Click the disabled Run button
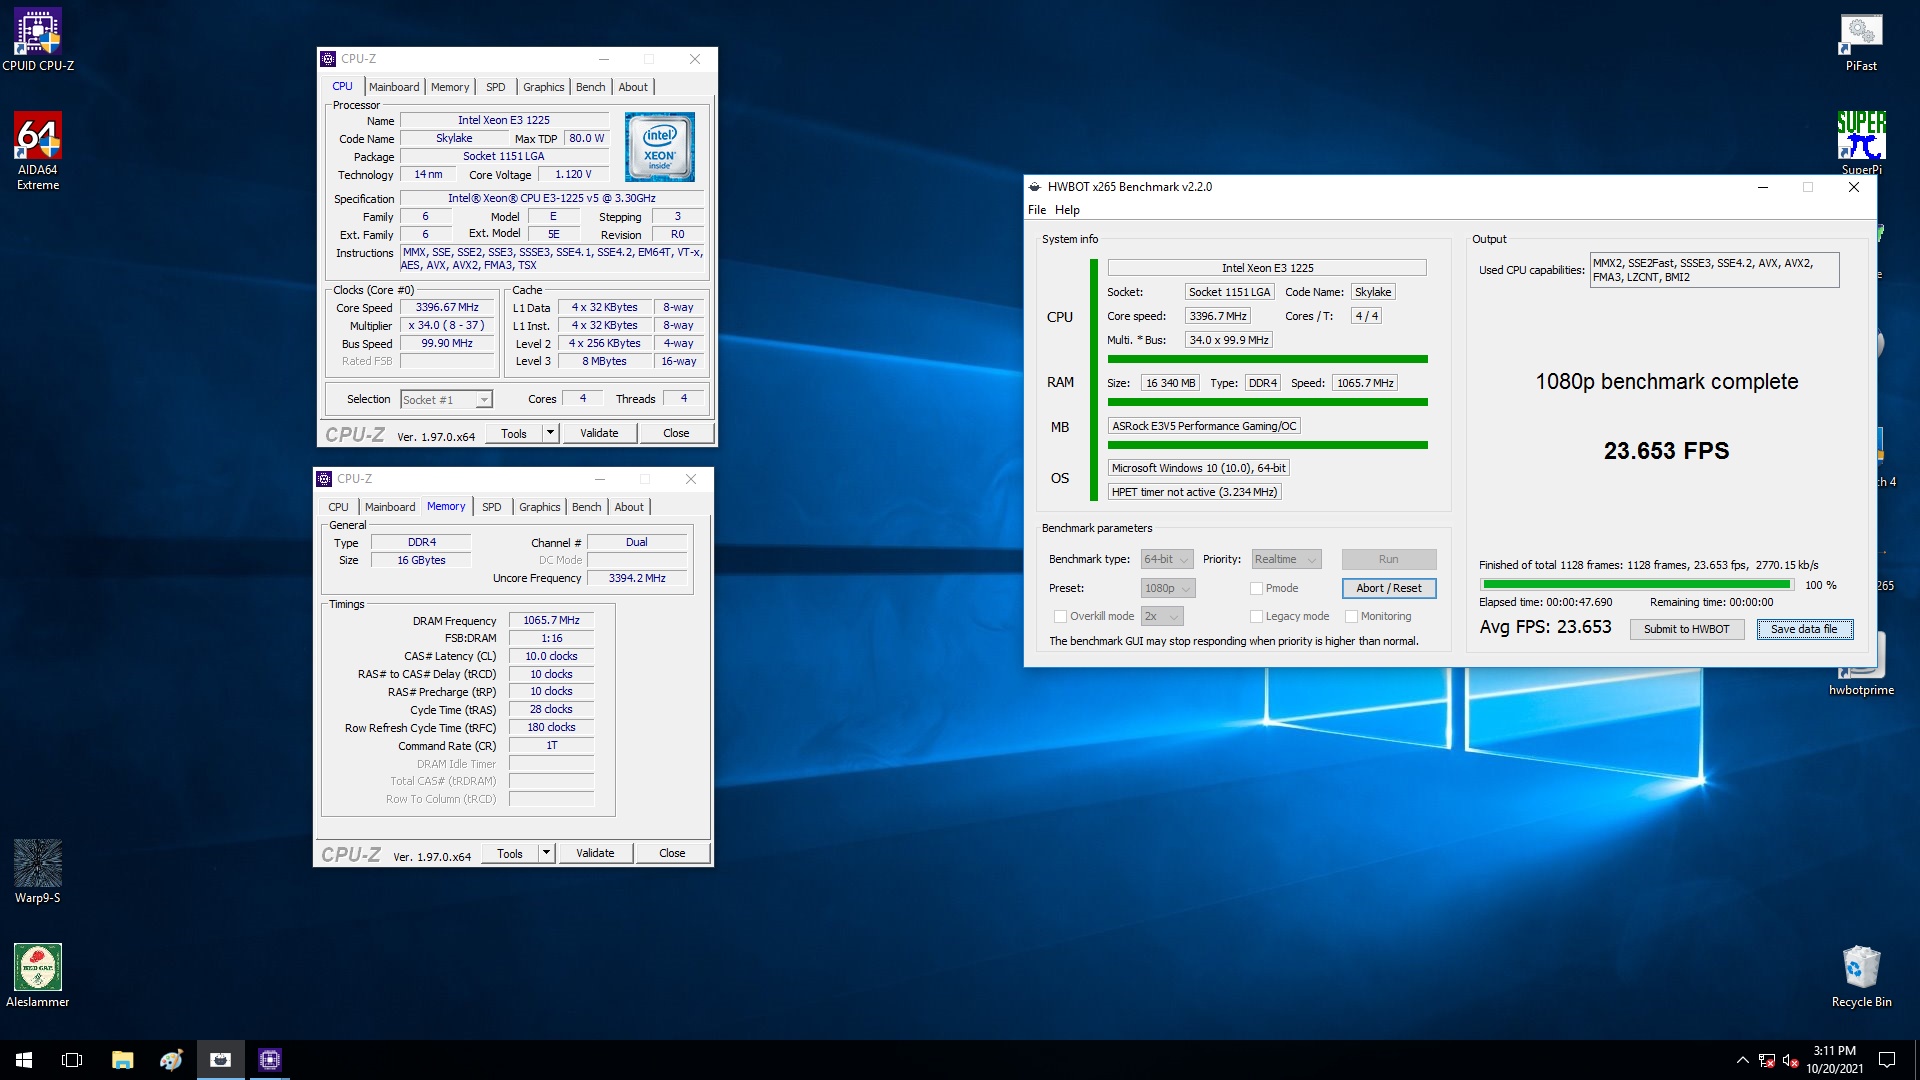Image resolution: width=1920 pixels, height=1080 pixels. 1389,559
